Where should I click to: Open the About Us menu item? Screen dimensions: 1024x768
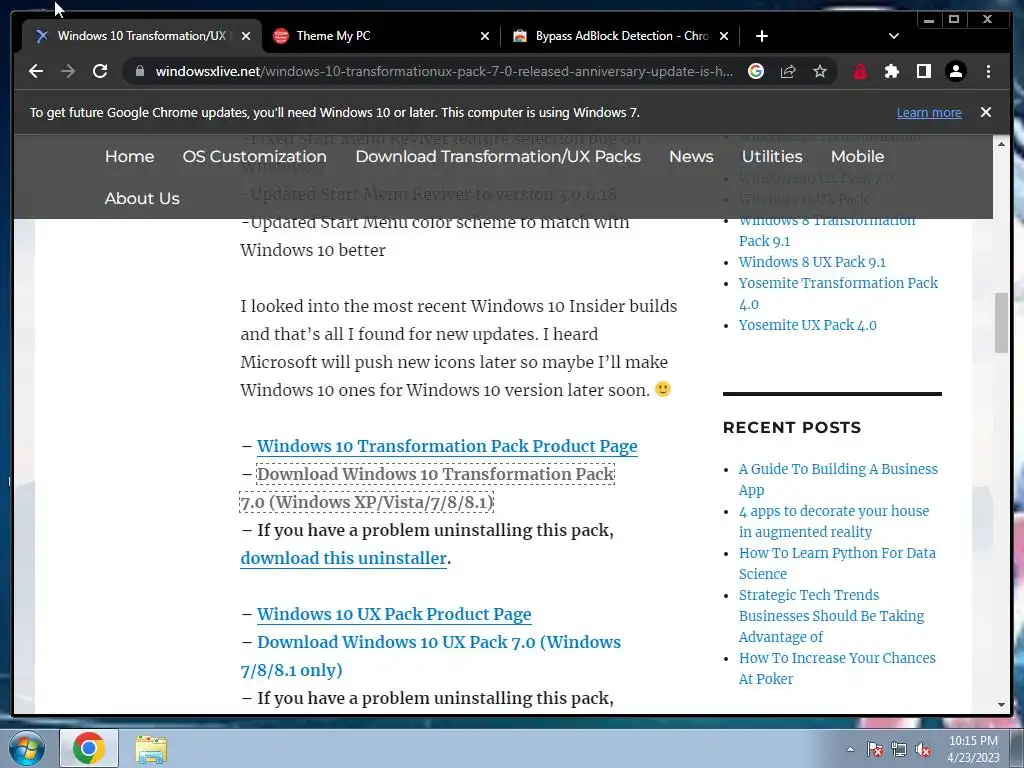(142, 199)
